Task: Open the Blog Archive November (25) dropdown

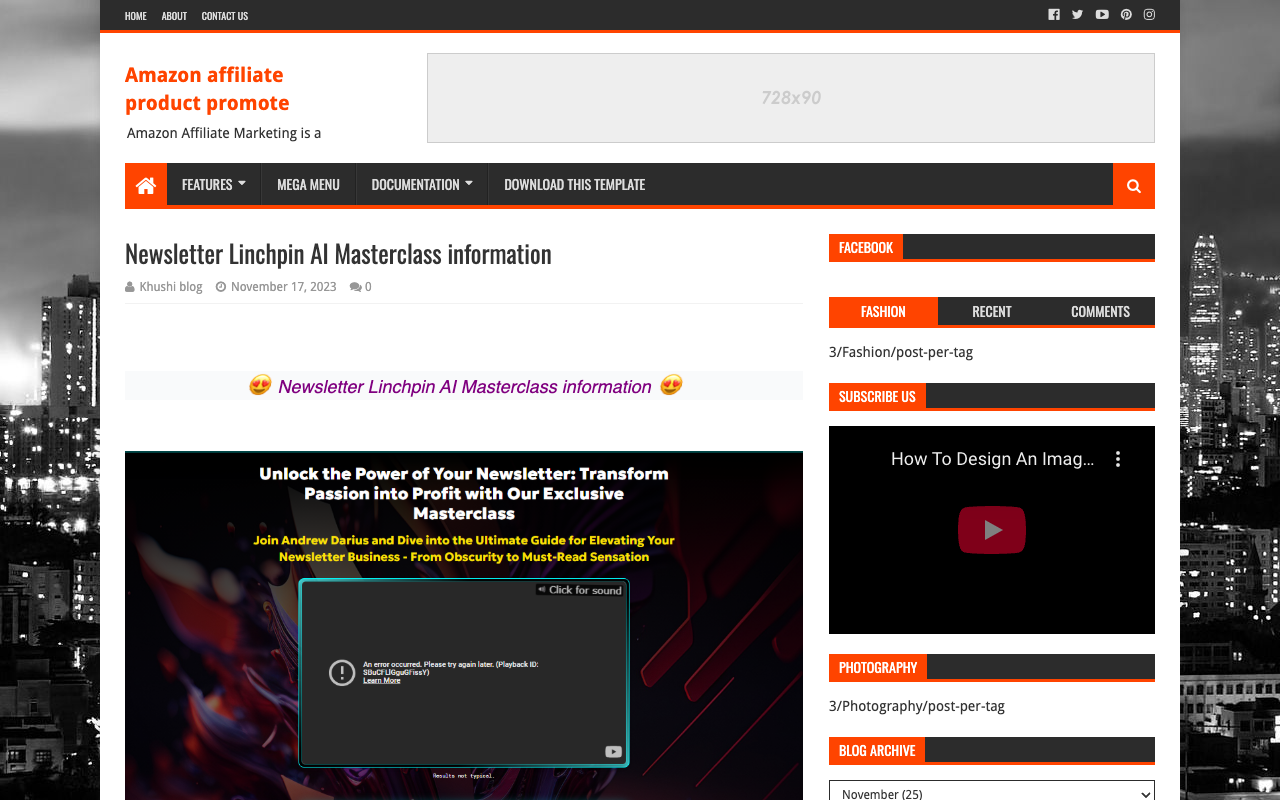Action: pos(992,792)
